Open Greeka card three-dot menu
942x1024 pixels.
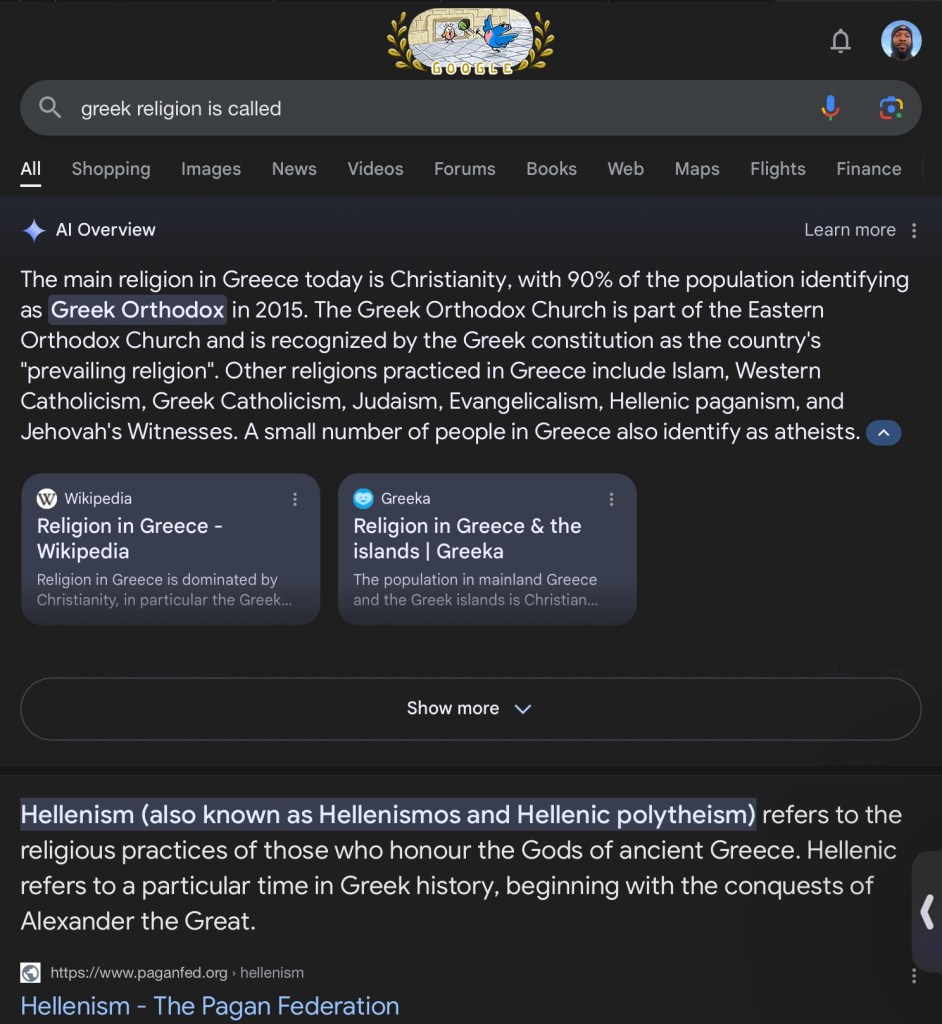point(611,499)
